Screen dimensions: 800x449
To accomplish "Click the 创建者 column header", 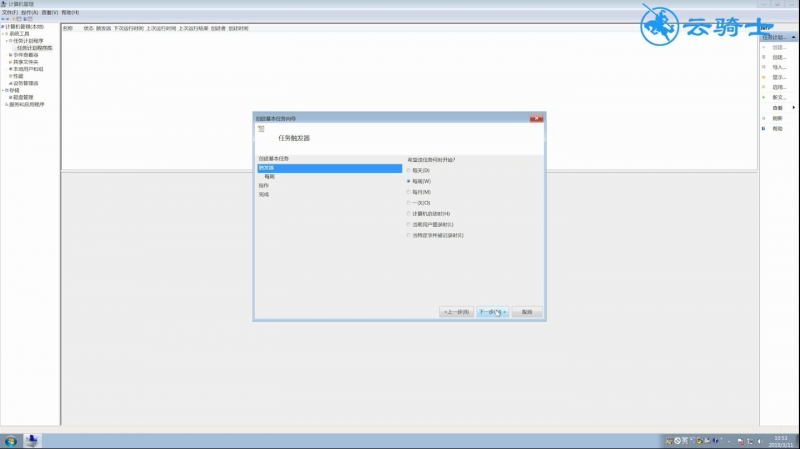I will (218, 29).
